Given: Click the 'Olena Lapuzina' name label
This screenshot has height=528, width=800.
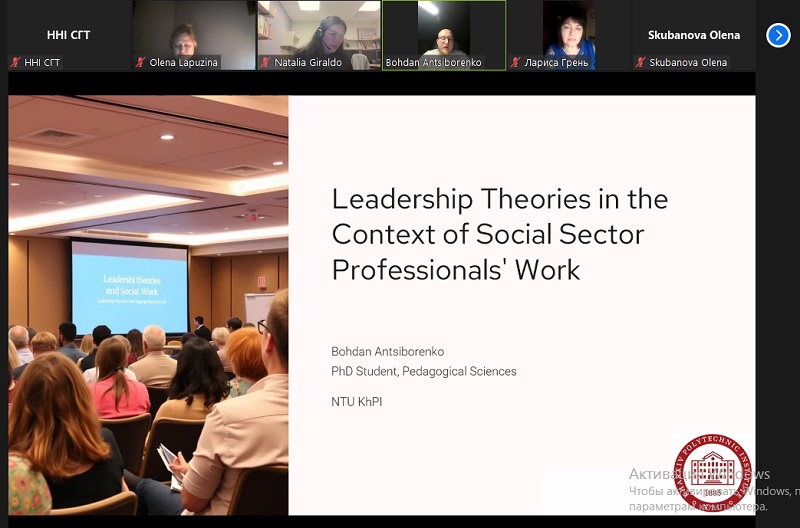Looking at the screenshot, I should pos(184,62).
